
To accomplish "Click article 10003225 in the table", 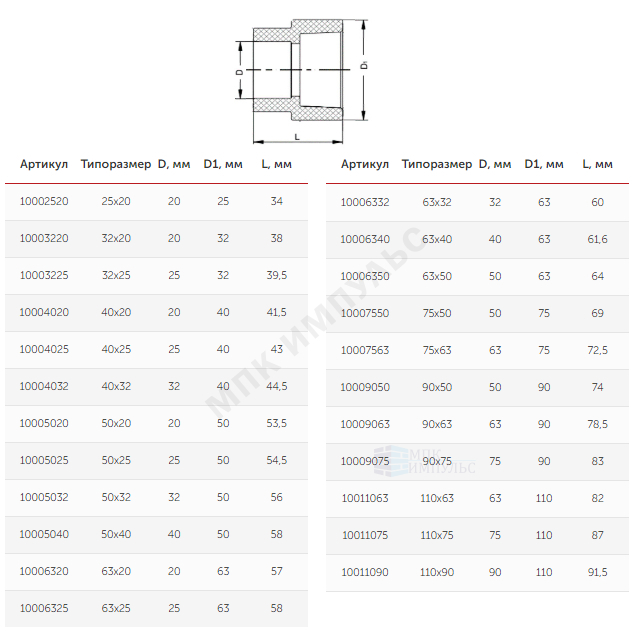I will tap(44, 275).
